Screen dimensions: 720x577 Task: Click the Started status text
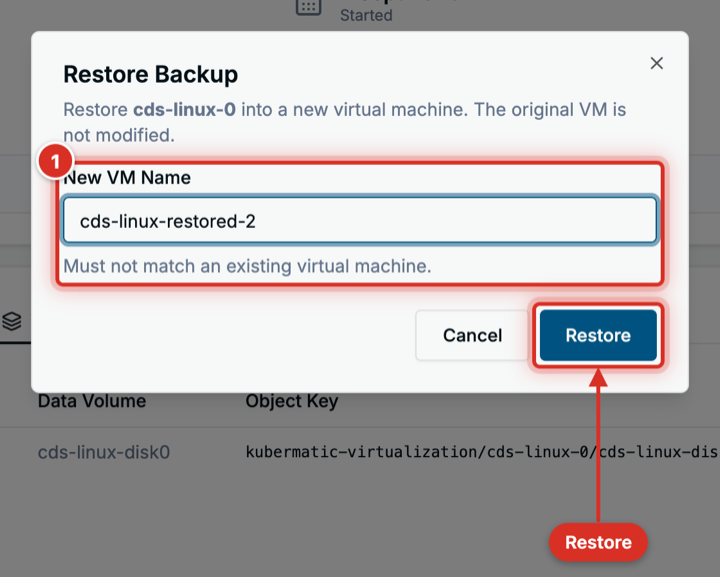click(366, 15)
